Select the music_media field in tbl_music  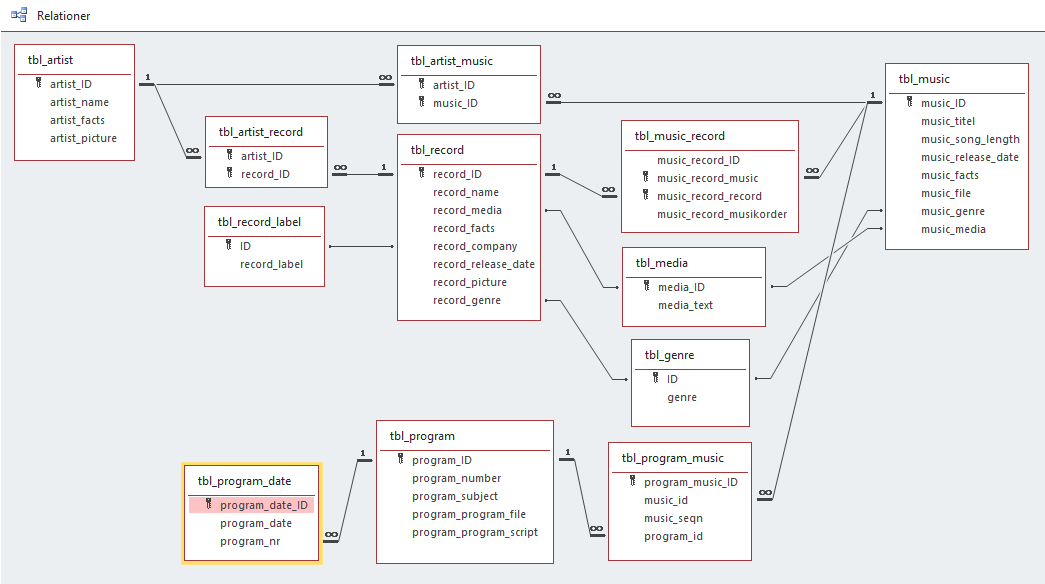(953, 229)
